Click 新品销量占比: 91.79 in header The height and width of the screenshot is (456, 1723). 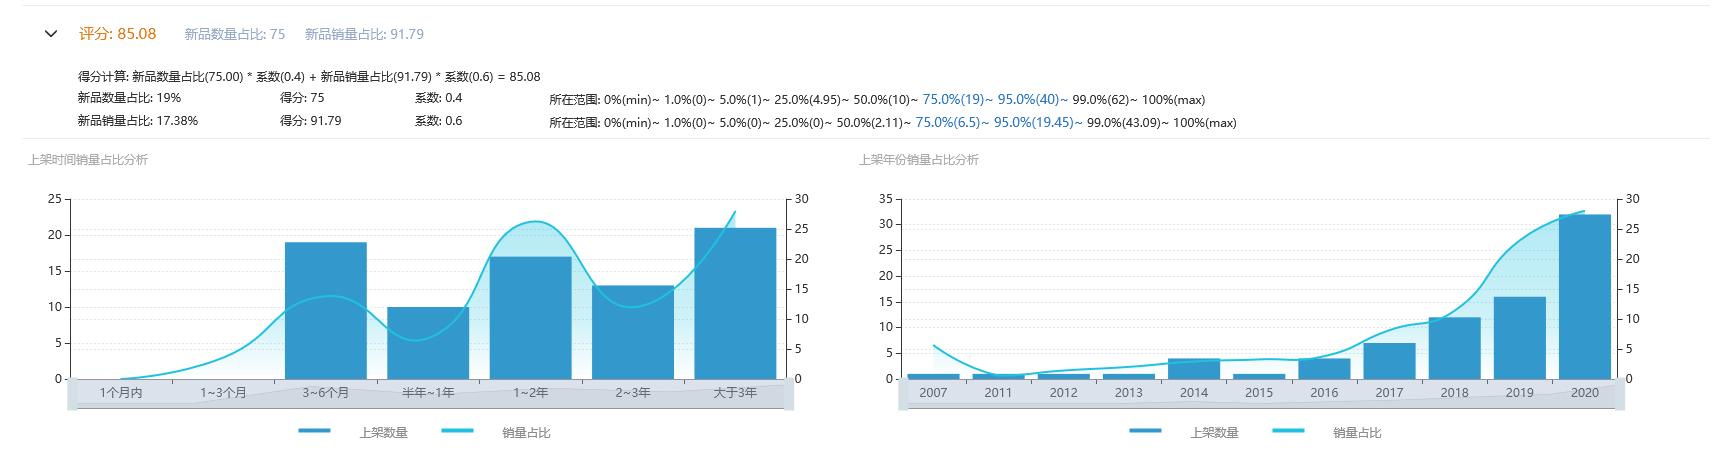364,34
